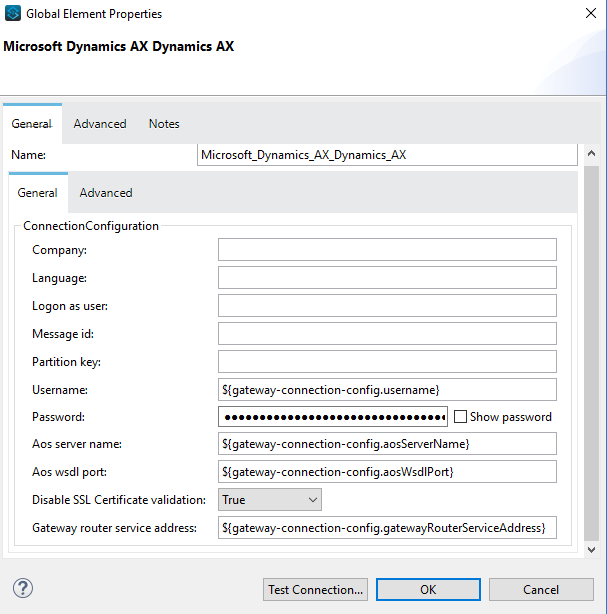Enable the Show password checkbox
This screenshot has width=607, height=614.
click(x=461, y=417)
